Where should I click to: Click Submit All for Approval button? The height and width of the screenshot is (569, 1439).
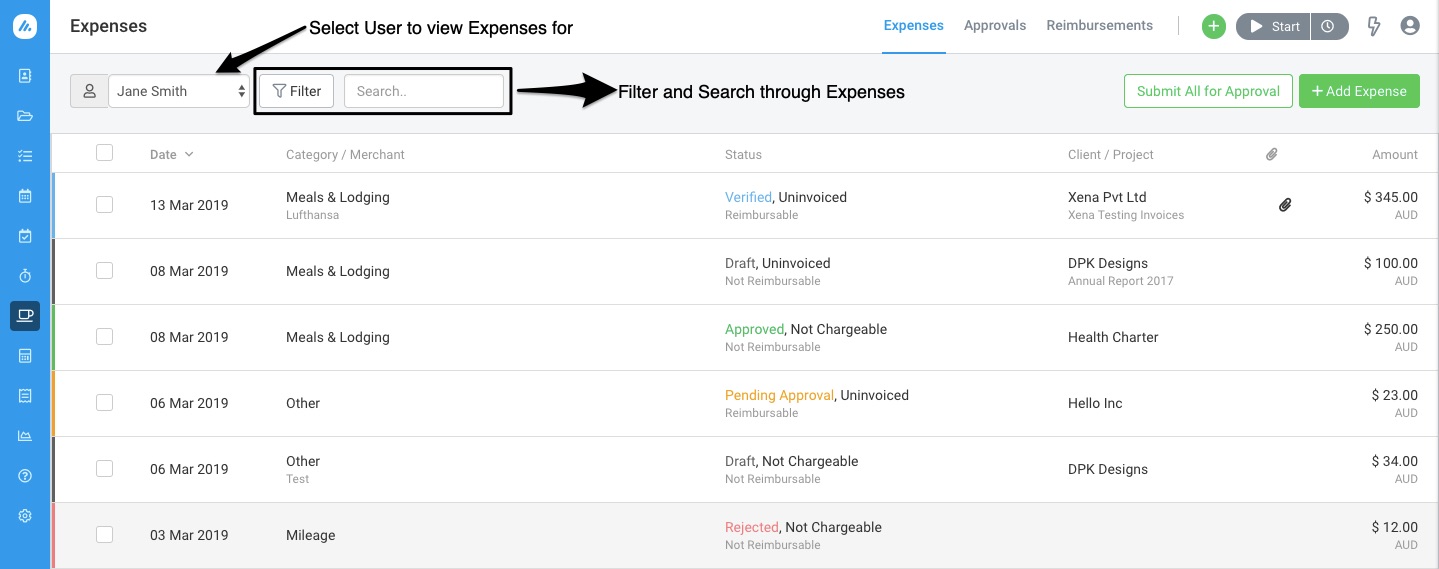point(1208,91)
